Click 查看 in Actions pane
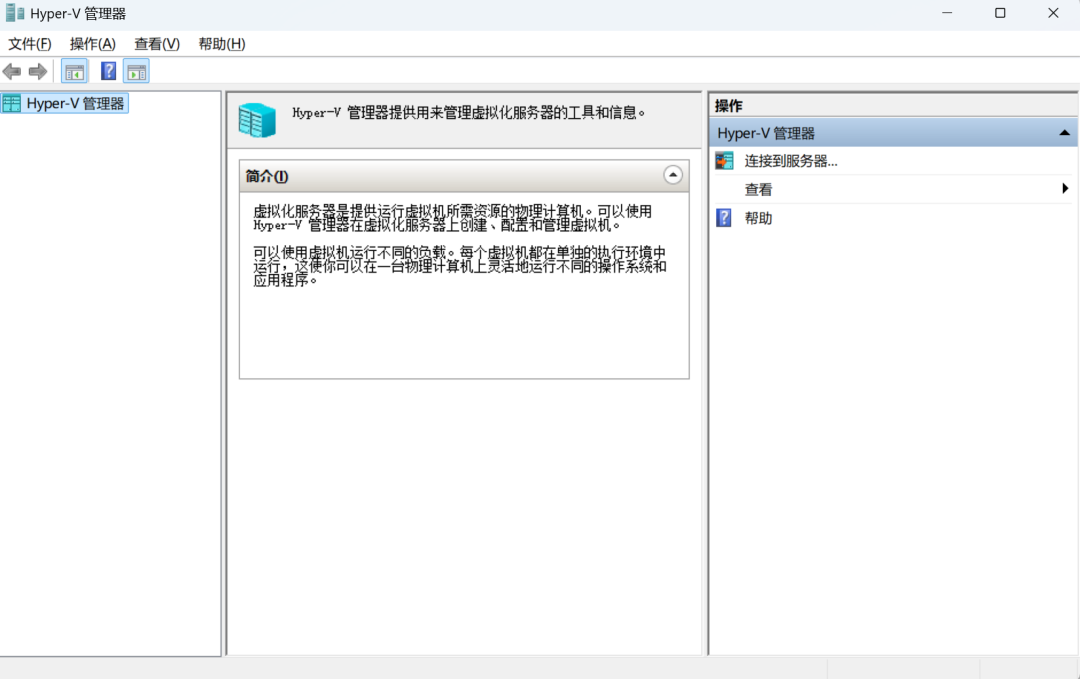The width and height of the screenshot is (1080, 679). coord(758,189)
